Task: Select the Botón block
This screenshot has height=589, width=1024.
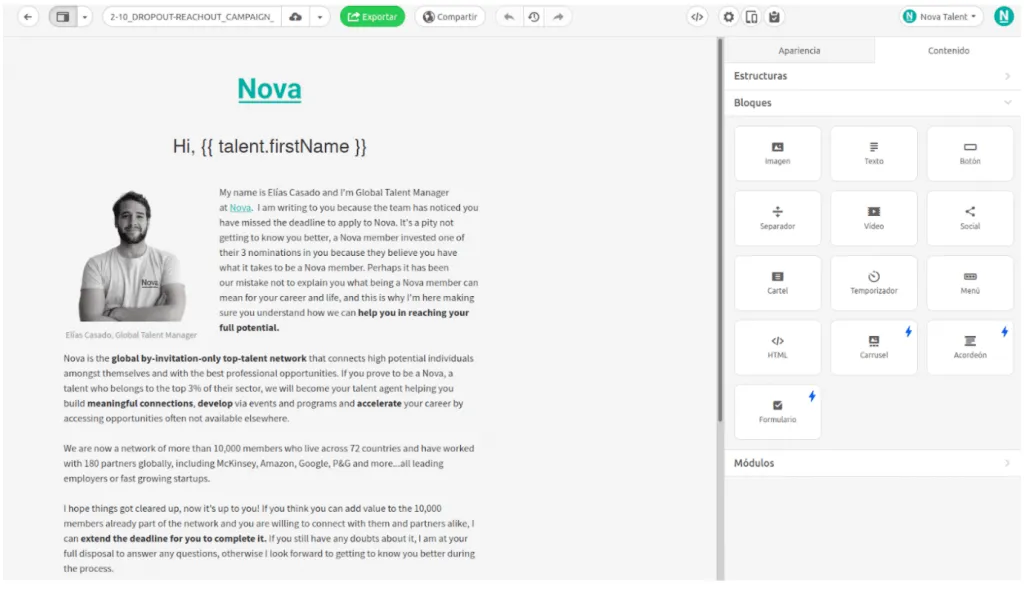Action: (970, 153)
